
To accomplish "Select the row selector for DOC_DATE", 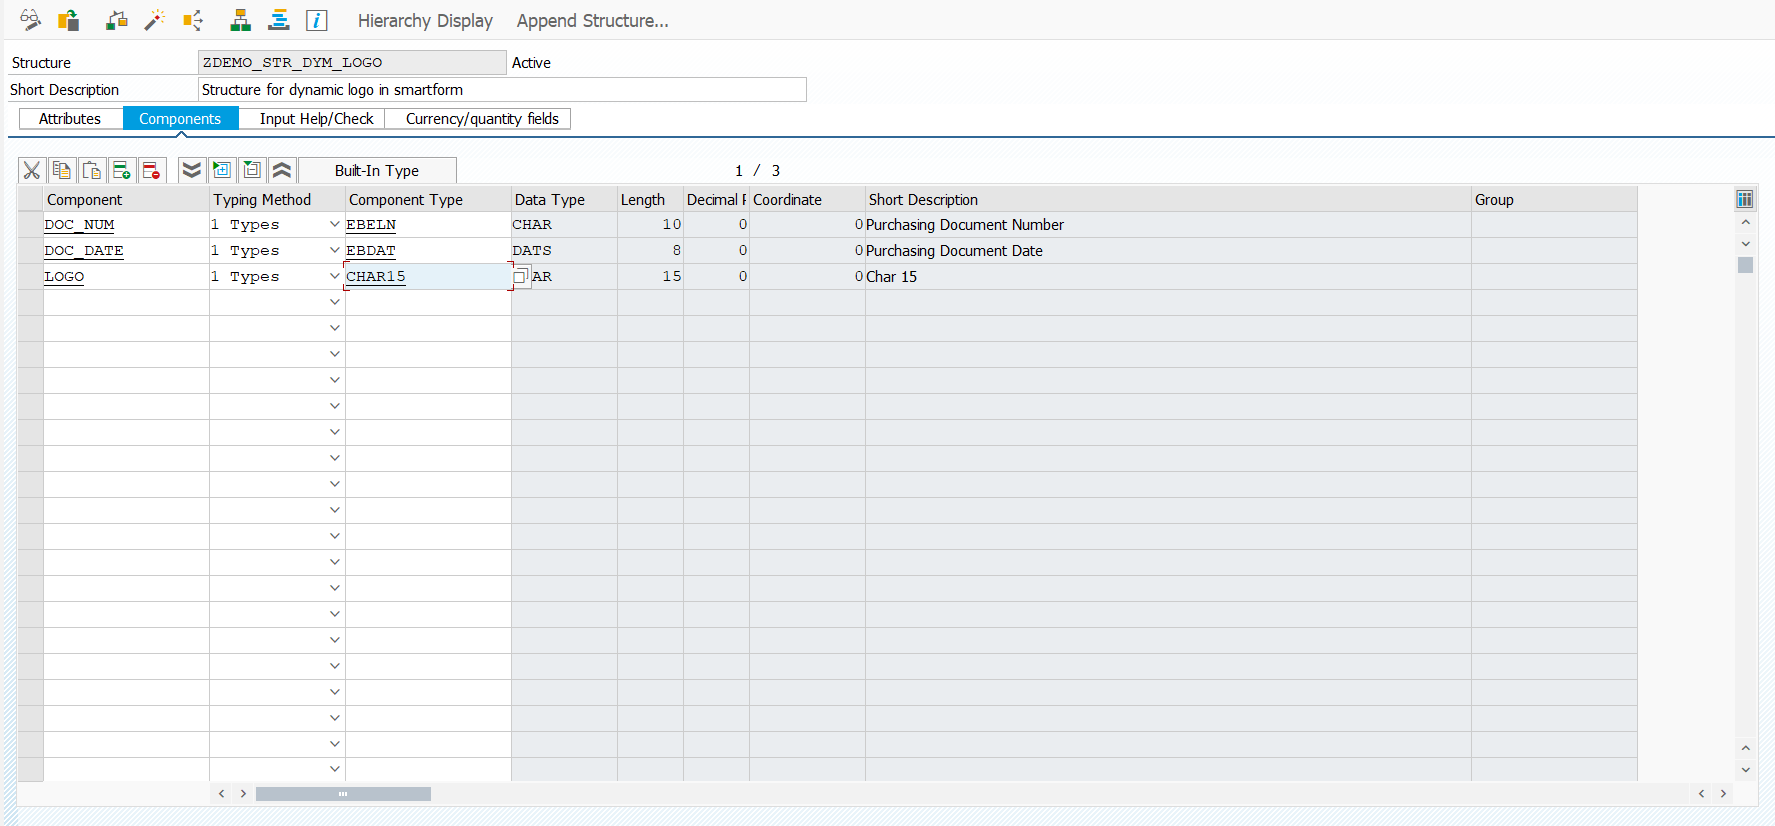I will (x=30, y=251).
